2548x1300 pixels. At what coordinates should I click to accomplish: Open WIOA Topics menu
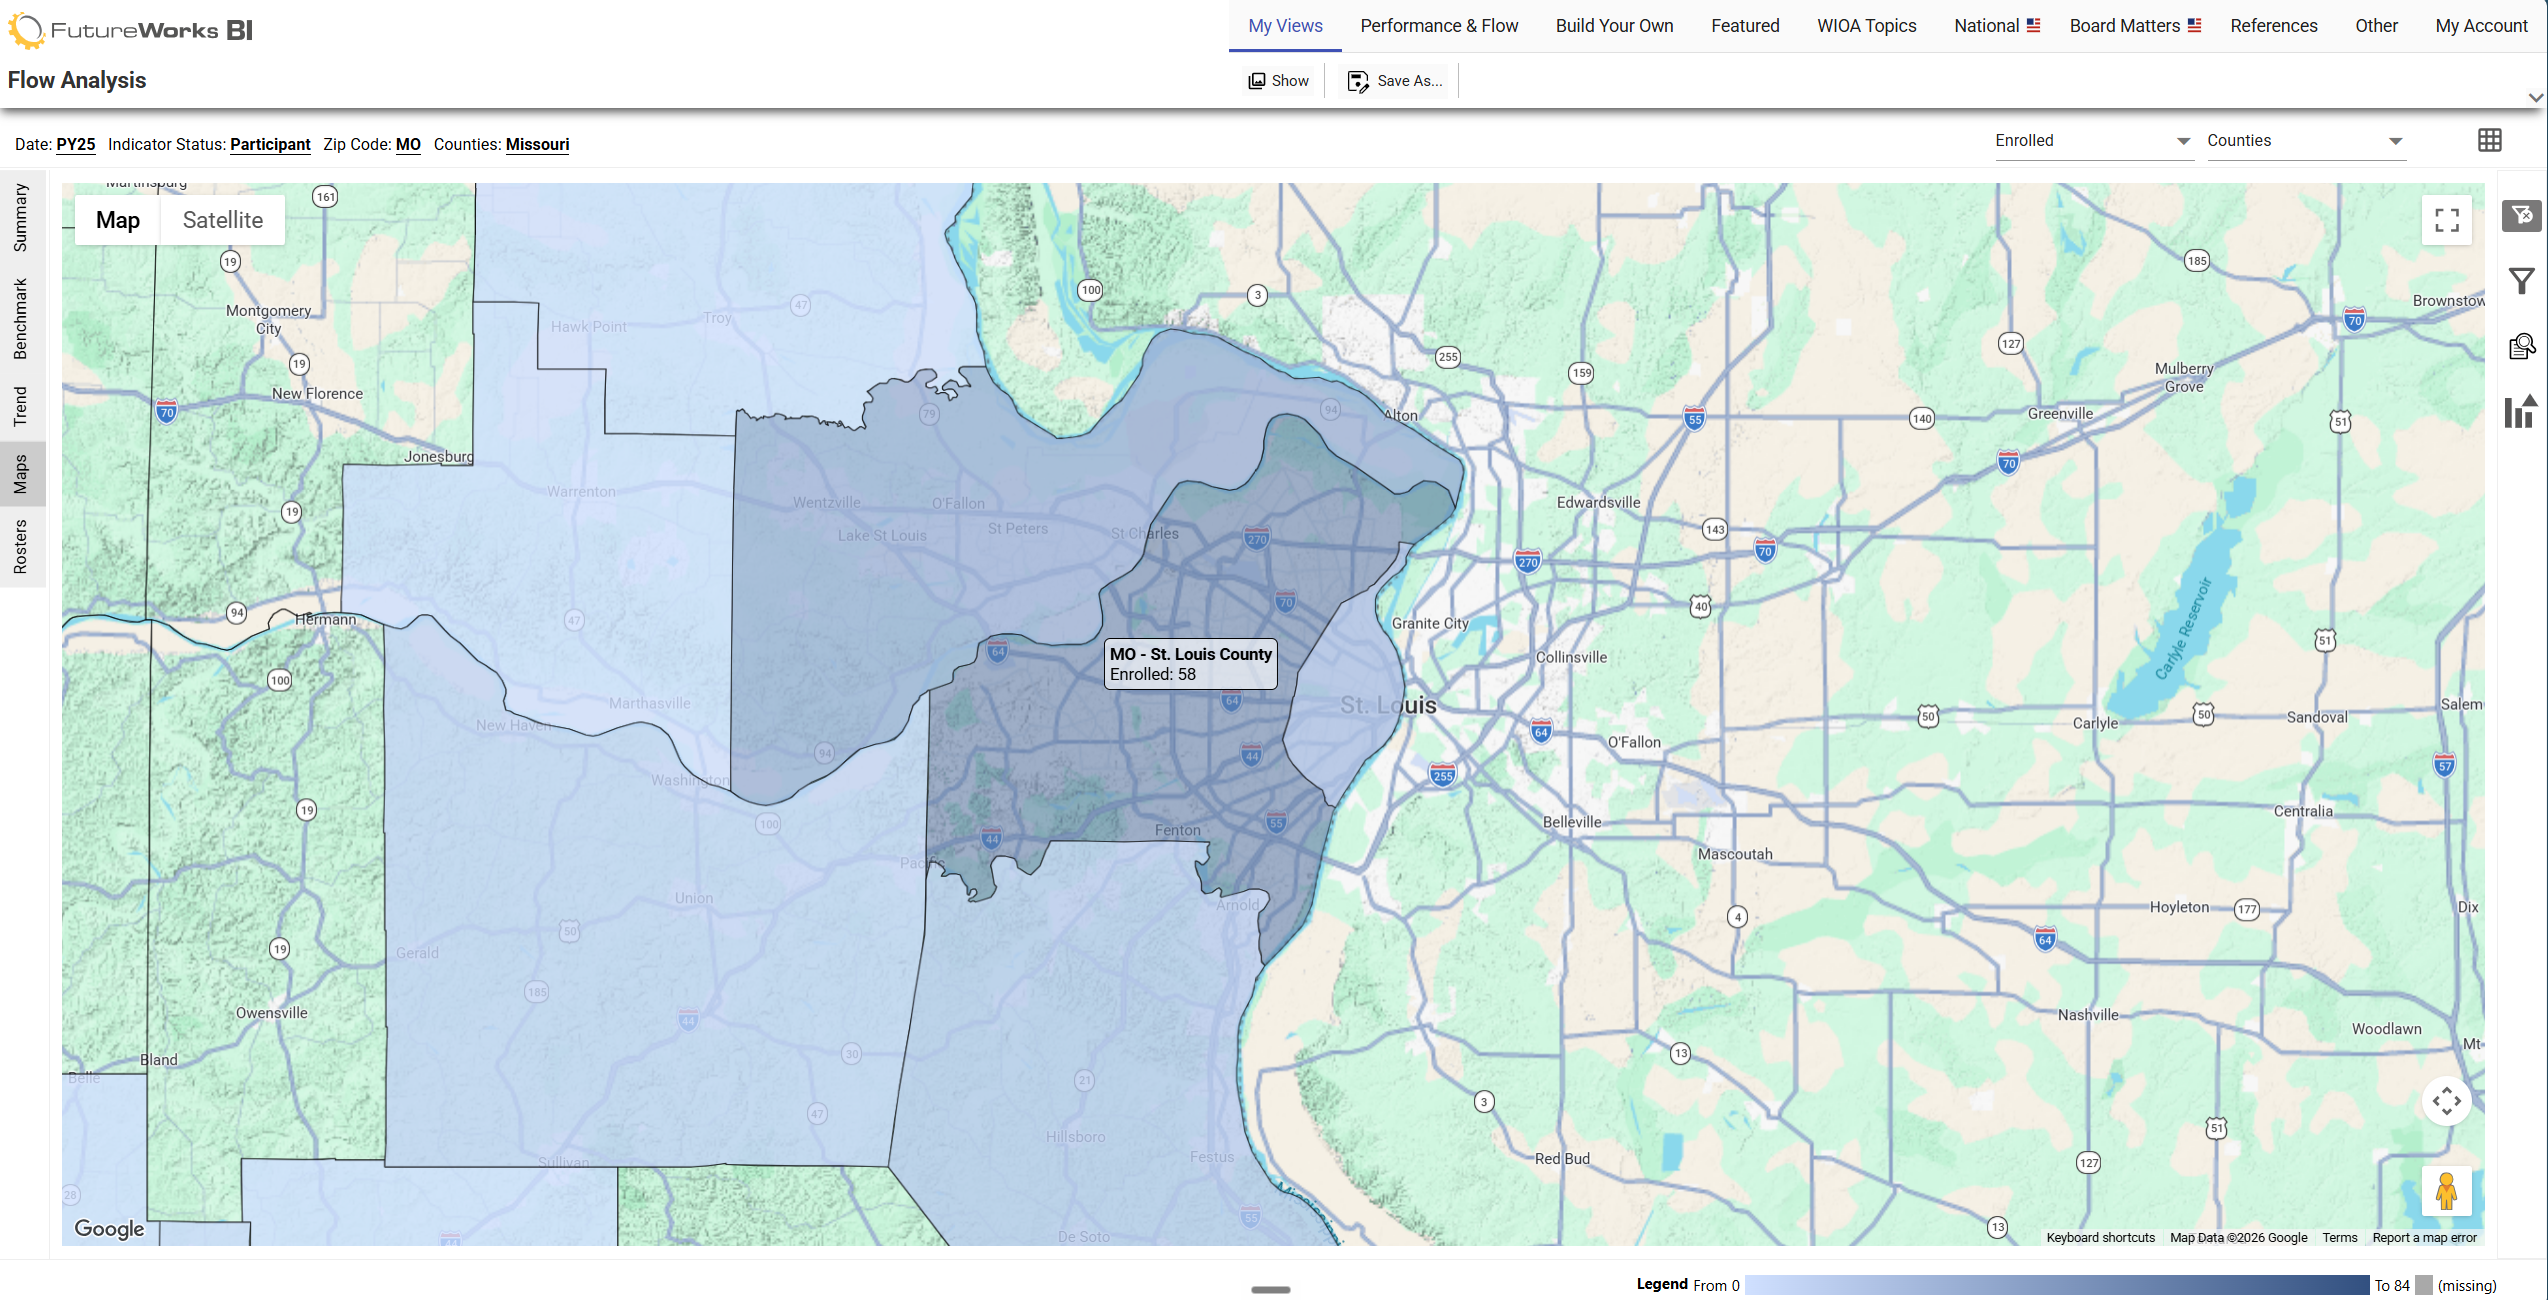(1866, 26)
